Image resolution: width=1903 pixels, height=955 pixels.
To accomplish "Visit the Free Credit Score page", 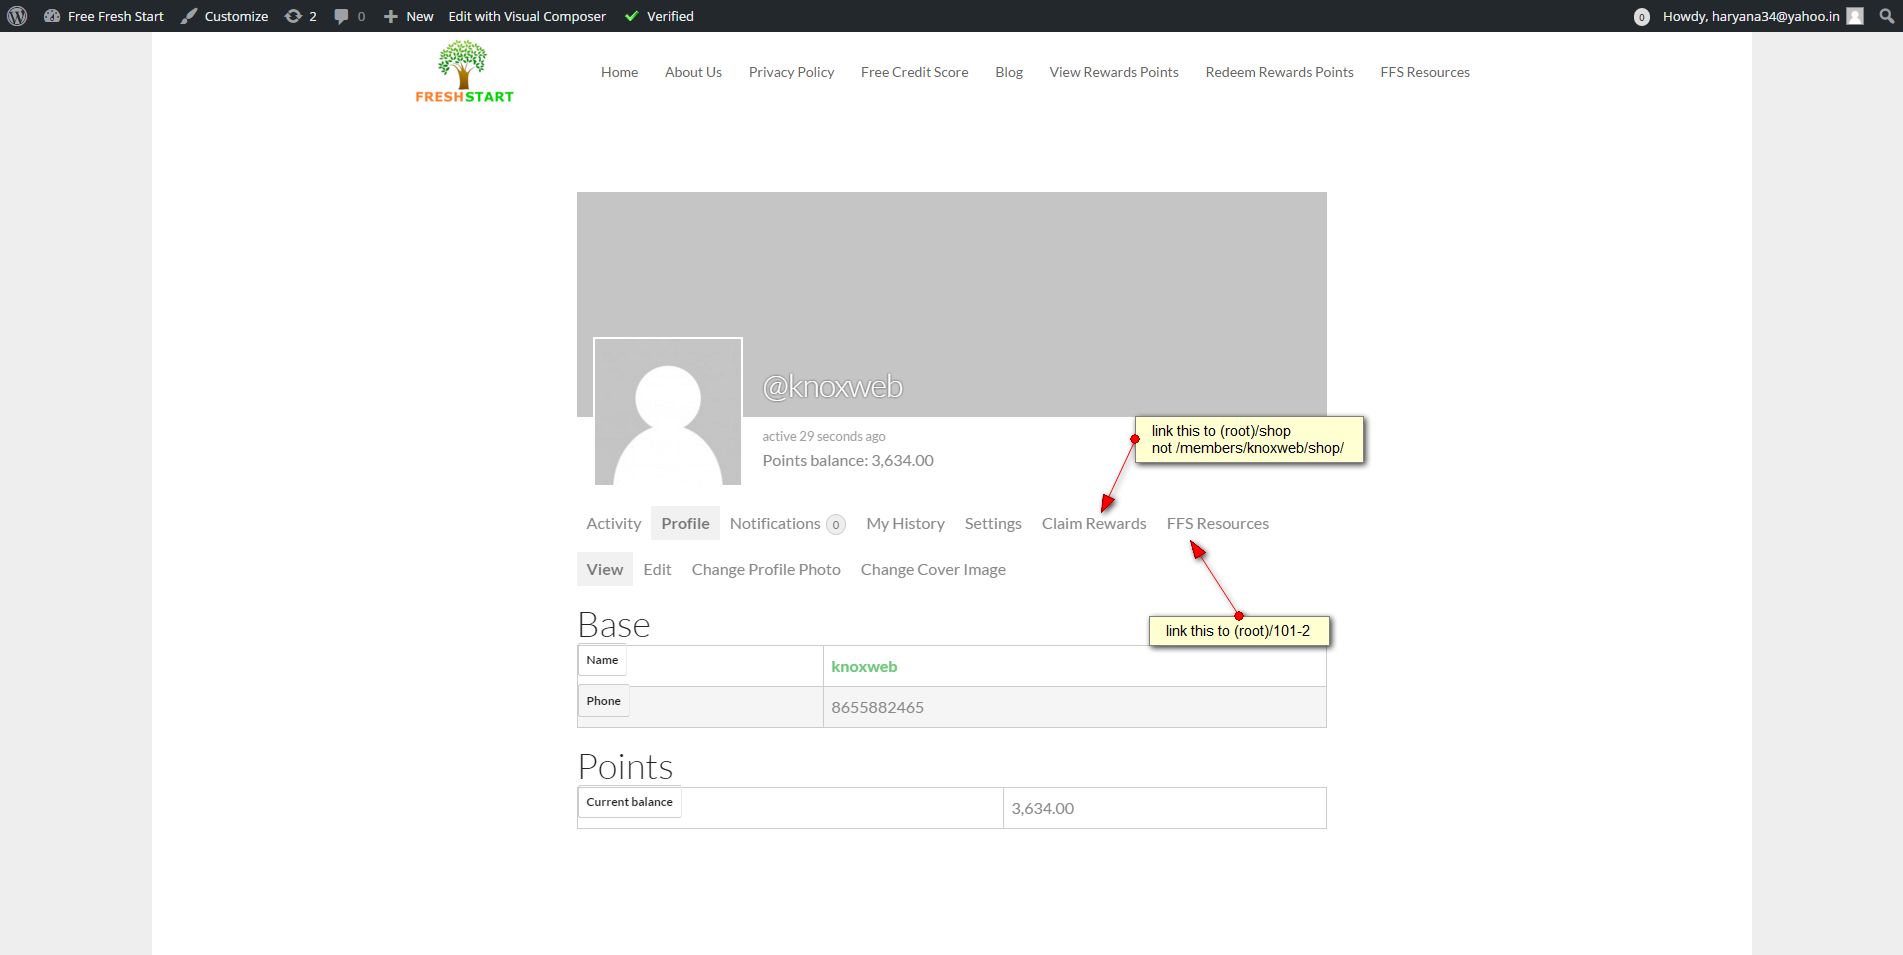I will tap(914, 72).
